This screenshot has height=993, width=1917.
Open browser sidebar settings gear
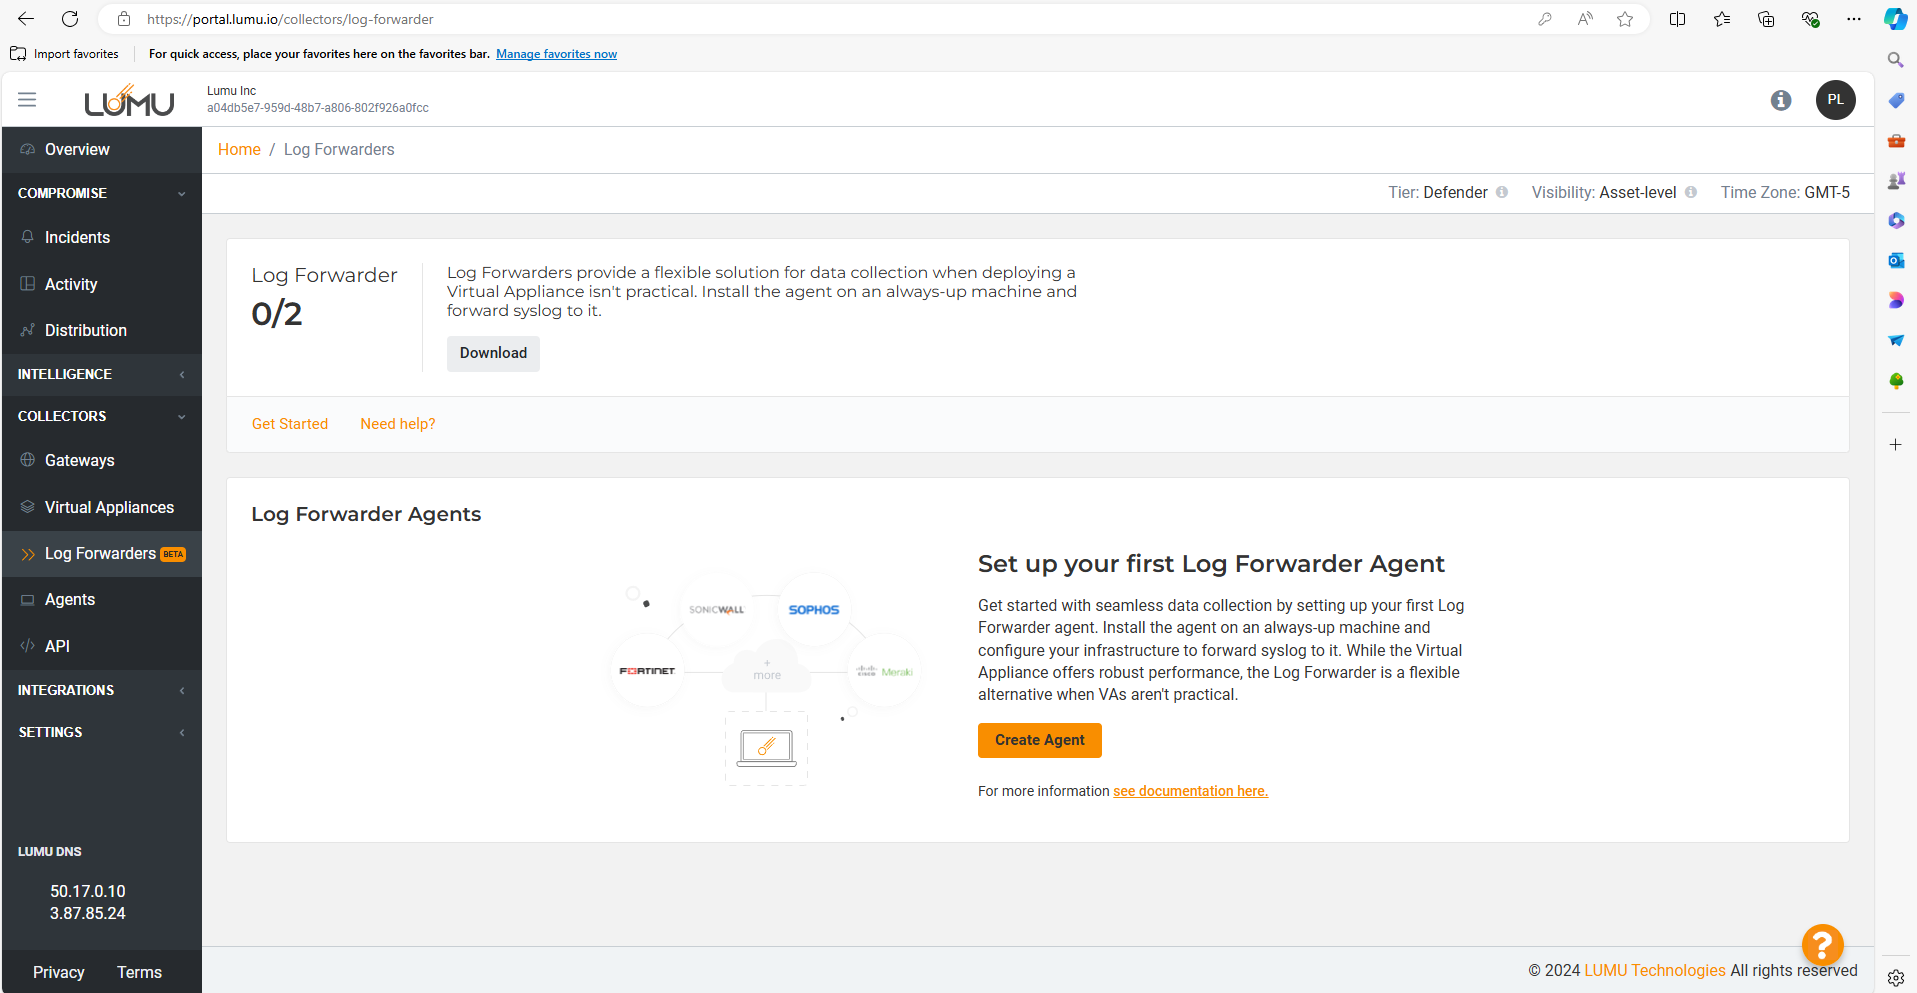click(x=1895, y=978)
